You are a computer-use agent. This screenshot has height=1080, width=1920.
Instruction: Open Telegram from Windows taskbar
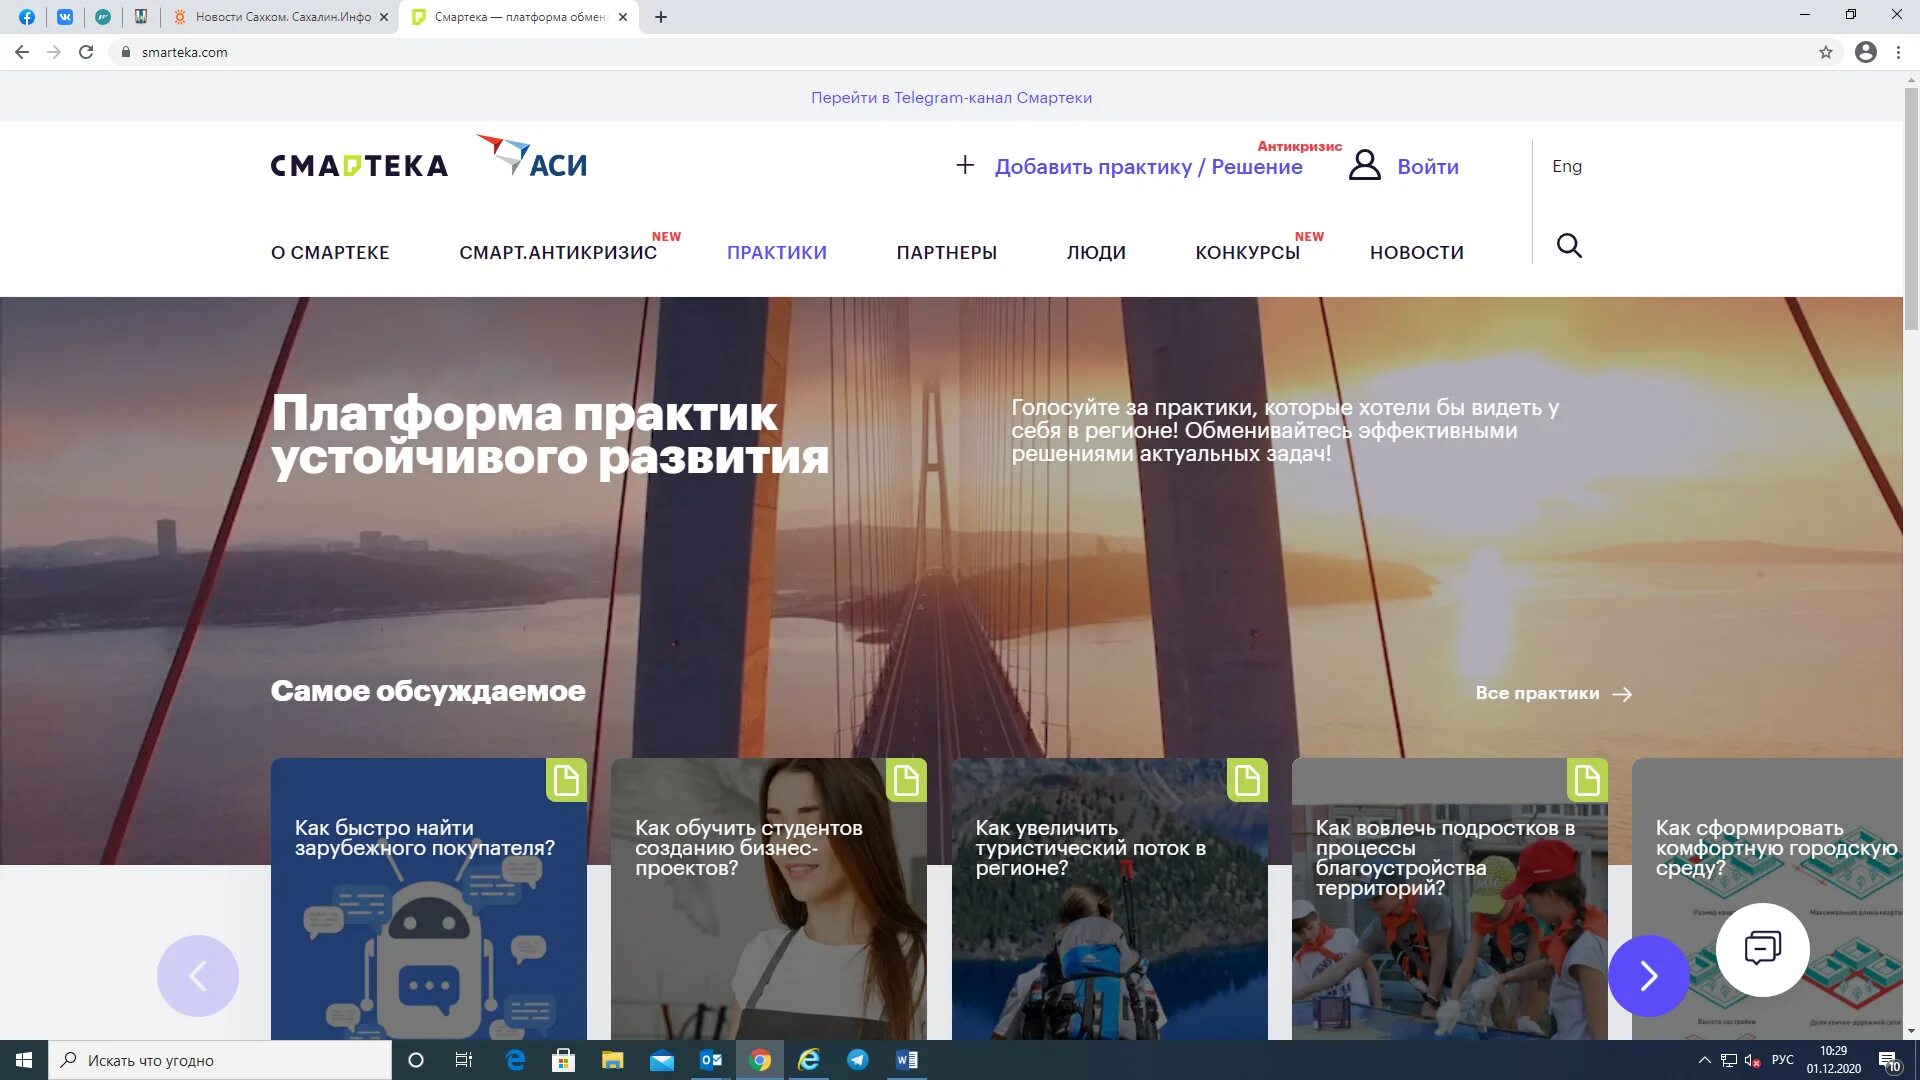click(858, 1060)
